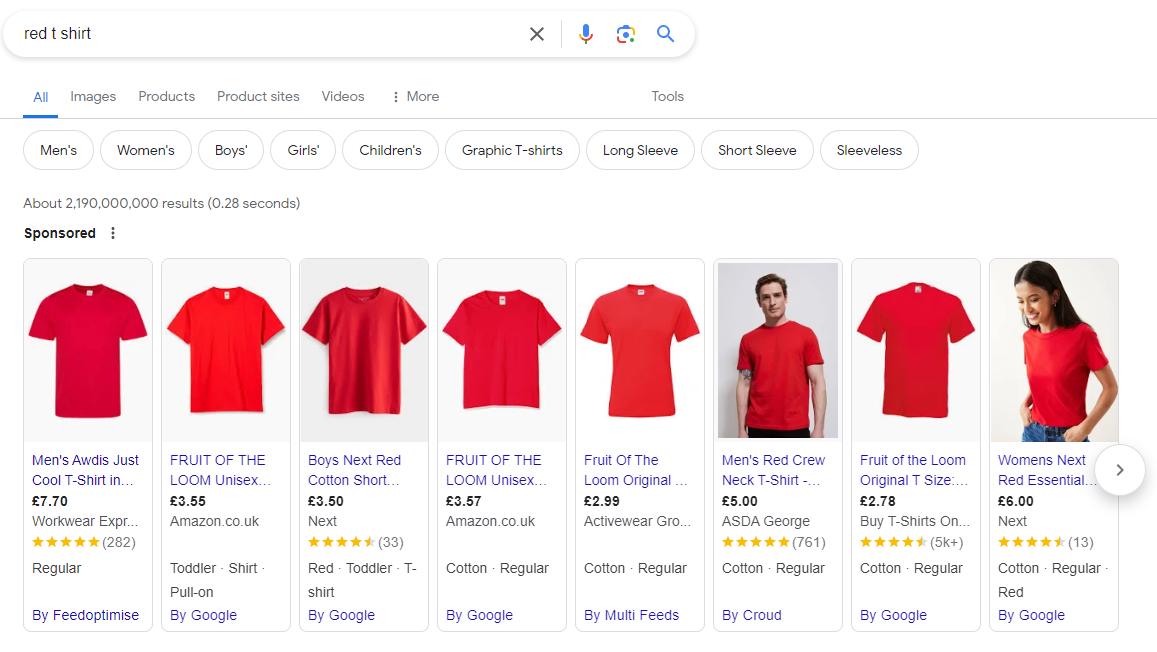Apply the Boys' filter chip
The width and height of the screenshot is (1157, 652).
point(231,150)
